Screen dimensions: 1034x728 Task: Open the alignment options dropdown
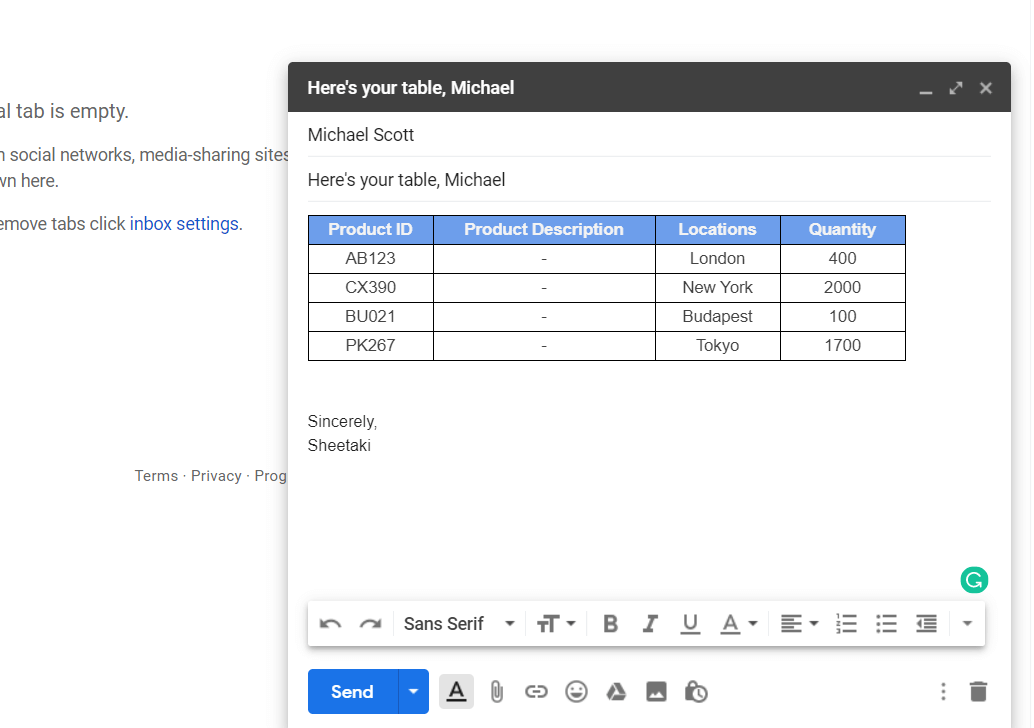tap(797, 623)
